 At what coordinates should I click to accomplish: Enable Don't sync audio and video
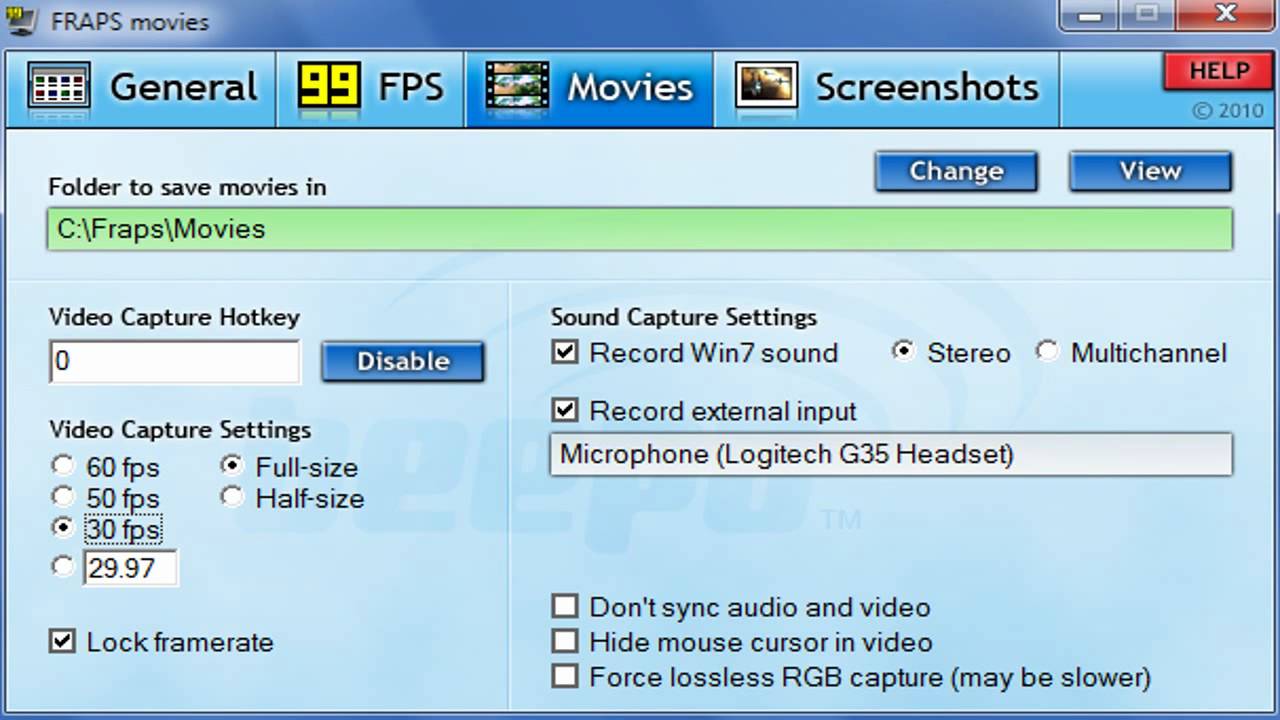[565, 607]
